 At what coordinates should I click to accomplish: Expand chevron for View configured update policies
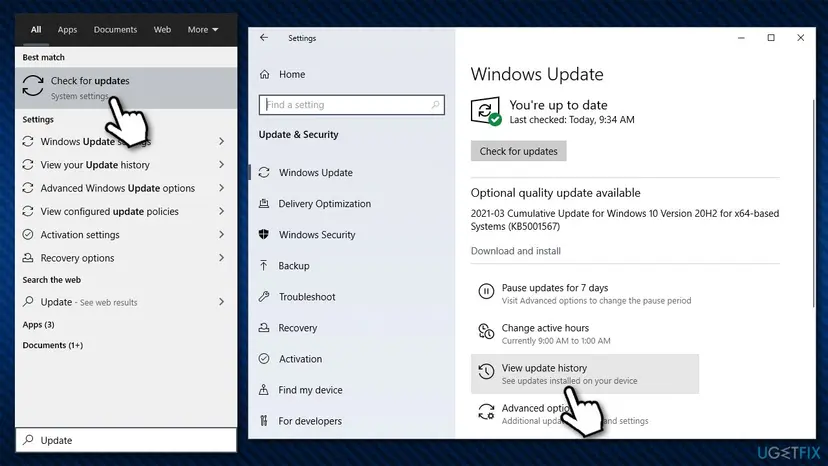pyautogui.click(x=222, y=211)
